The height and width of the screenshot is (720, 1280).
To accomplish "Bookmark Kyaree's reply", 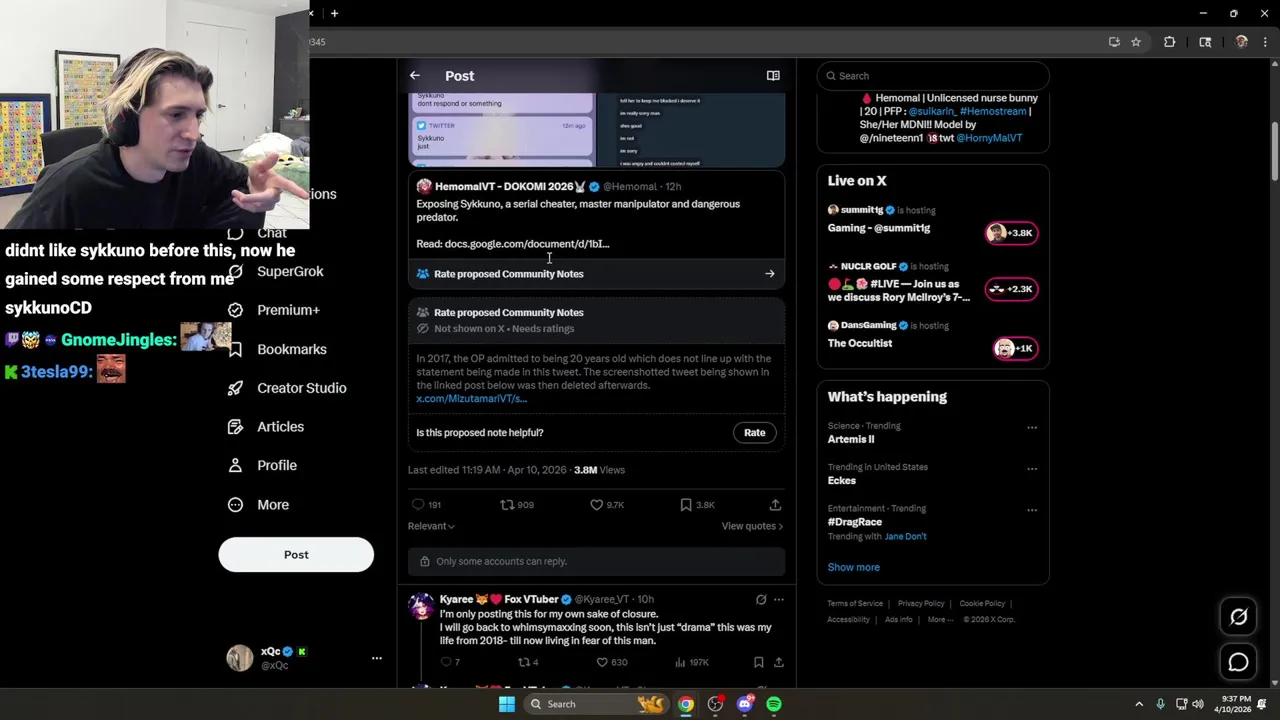I will [x=758, y=662].
